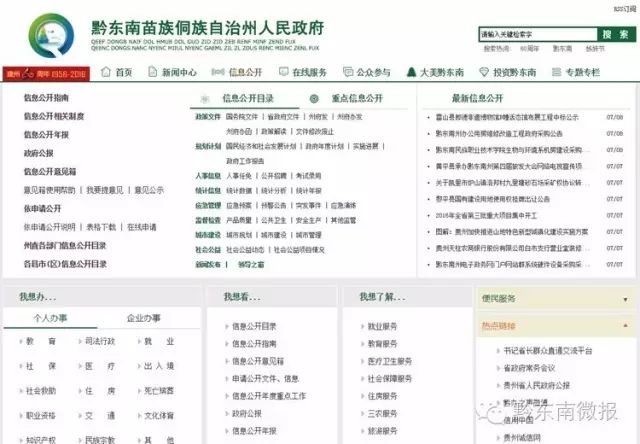Image resolution: width=640 pixels, height=444 pixels.
Task: Open 信息公开年度重点工作 link
Action: 269,396
